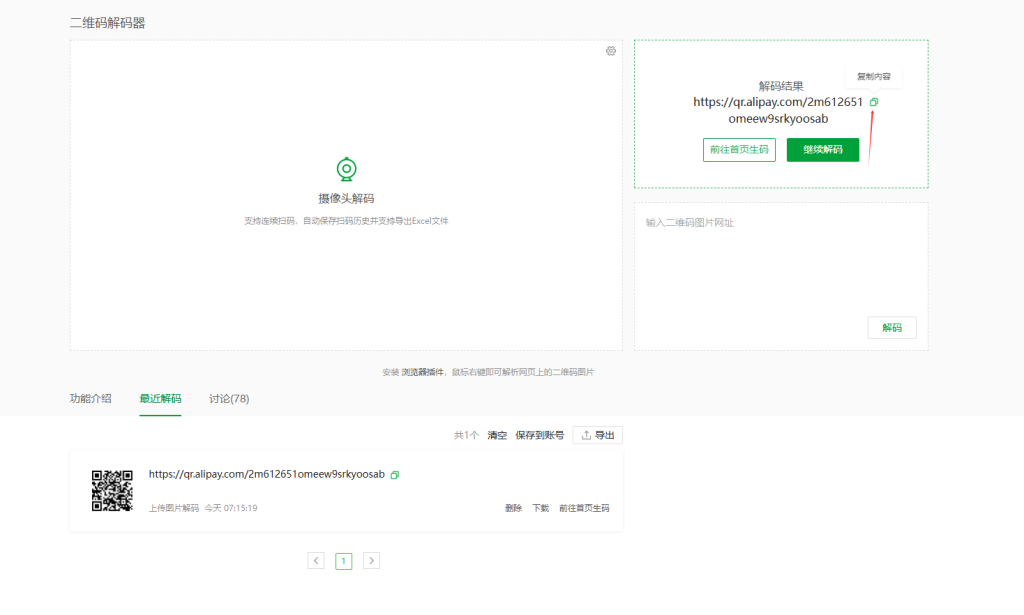The height and width of the screenshot is (615, 1024).
Task: Click 前往首页生码 button in result panel
Action: click(739, 150)
